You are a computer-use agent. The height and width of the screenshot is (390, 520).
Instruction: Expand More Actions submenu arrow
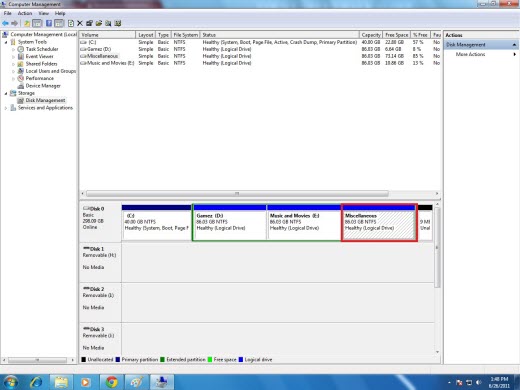coord(515,54)
